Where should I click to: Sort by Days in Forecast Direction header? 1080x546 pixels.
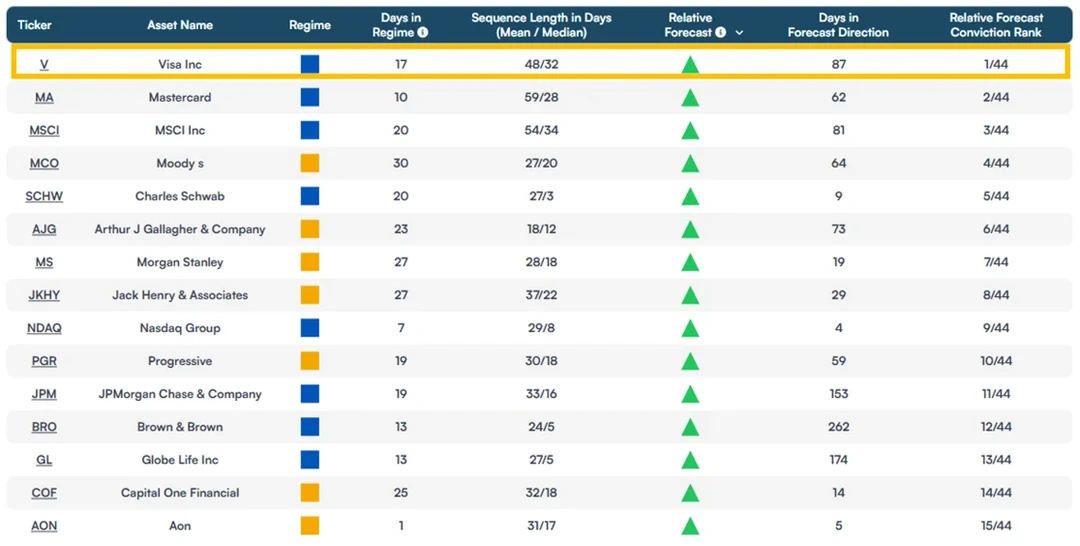838,25
